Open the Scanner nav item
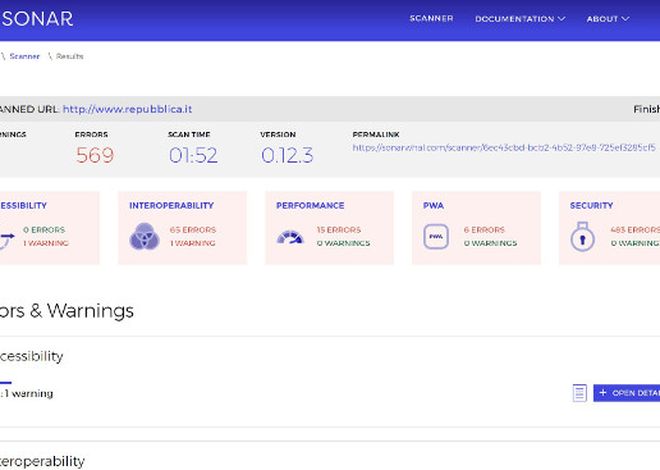 431,19
